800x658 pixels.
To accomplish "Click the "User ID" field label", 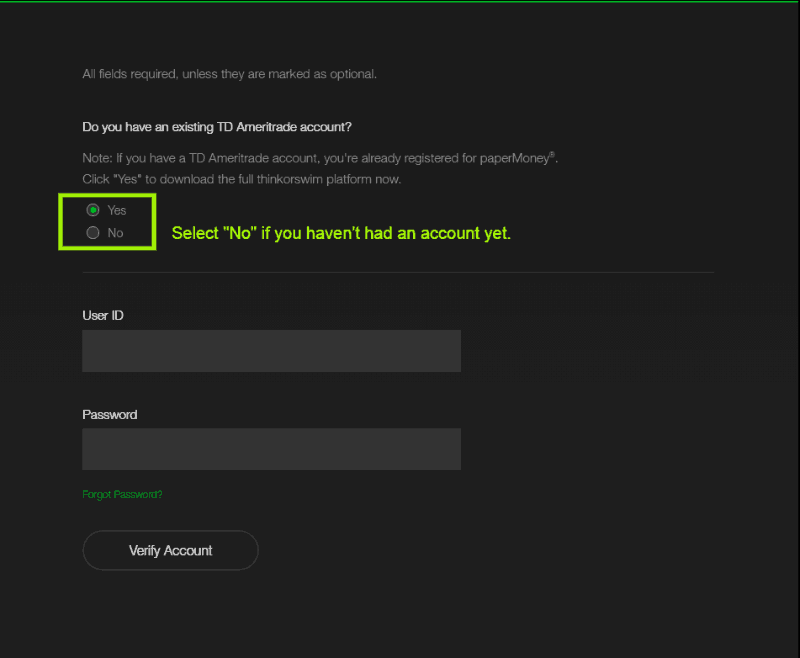I will click(x=103, y=315).
